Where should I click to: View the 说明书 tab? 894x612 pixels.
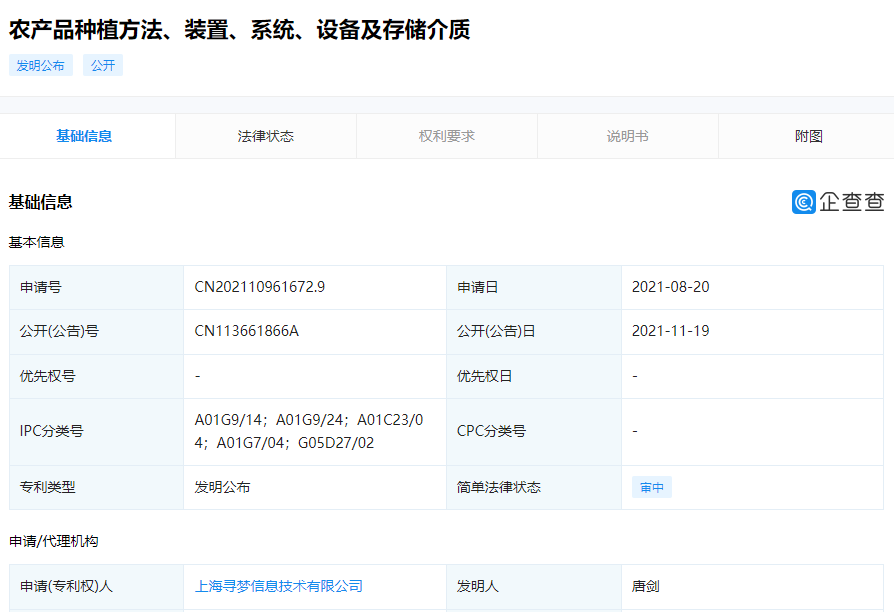[x=627, y=136]
